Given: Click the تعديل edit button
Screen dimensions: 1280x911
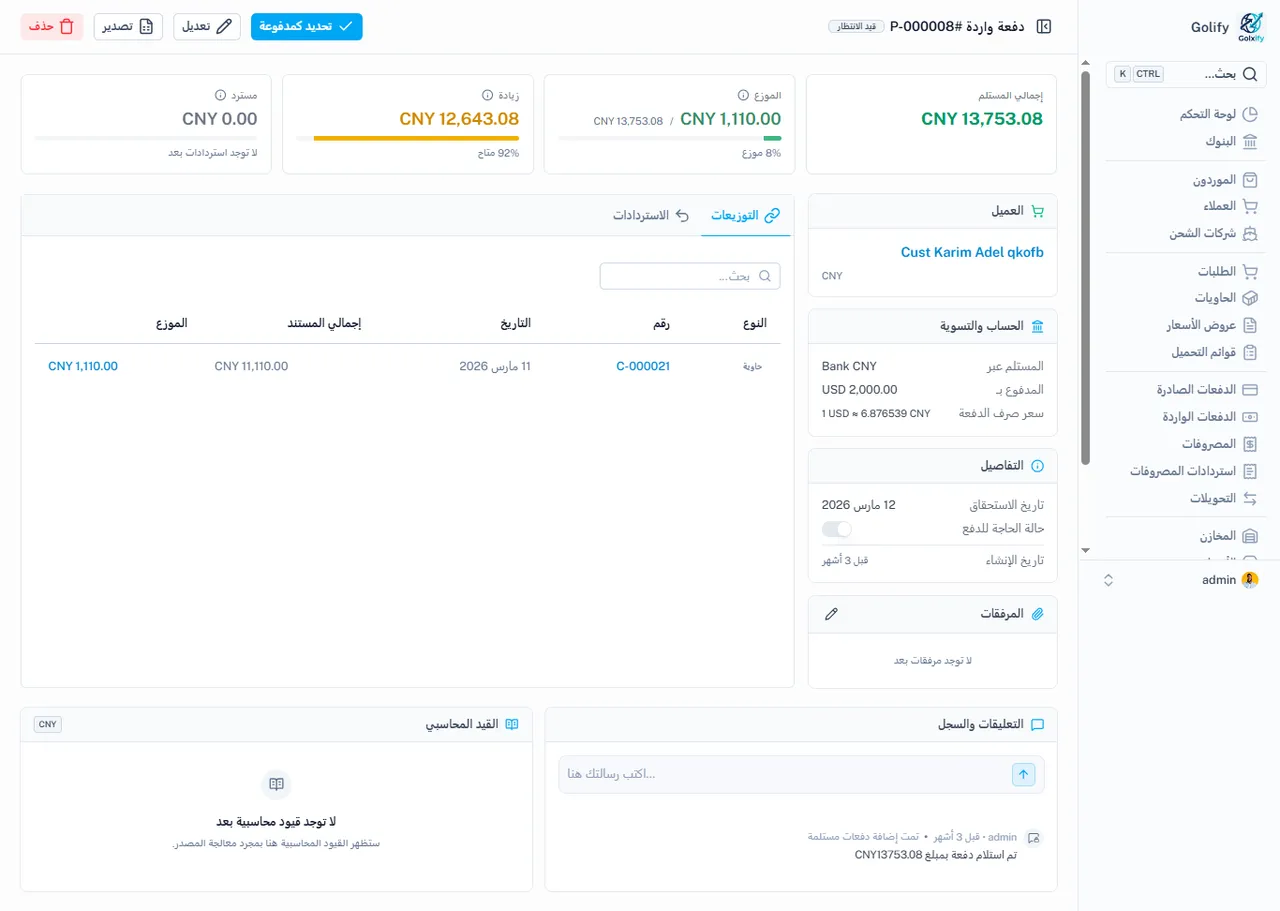Looking at the screenshot, I should [207, 27].
